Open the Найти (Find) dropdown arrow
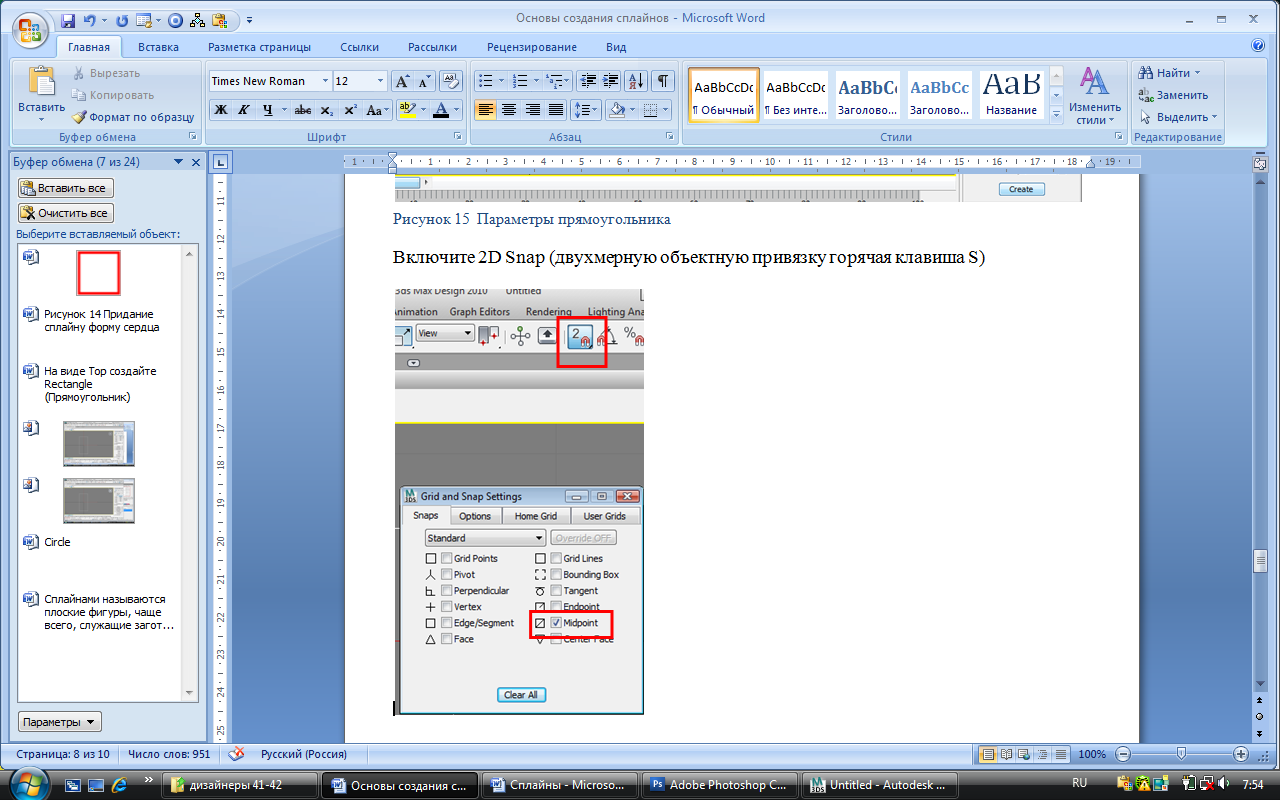 click(x=1196, y=73)
